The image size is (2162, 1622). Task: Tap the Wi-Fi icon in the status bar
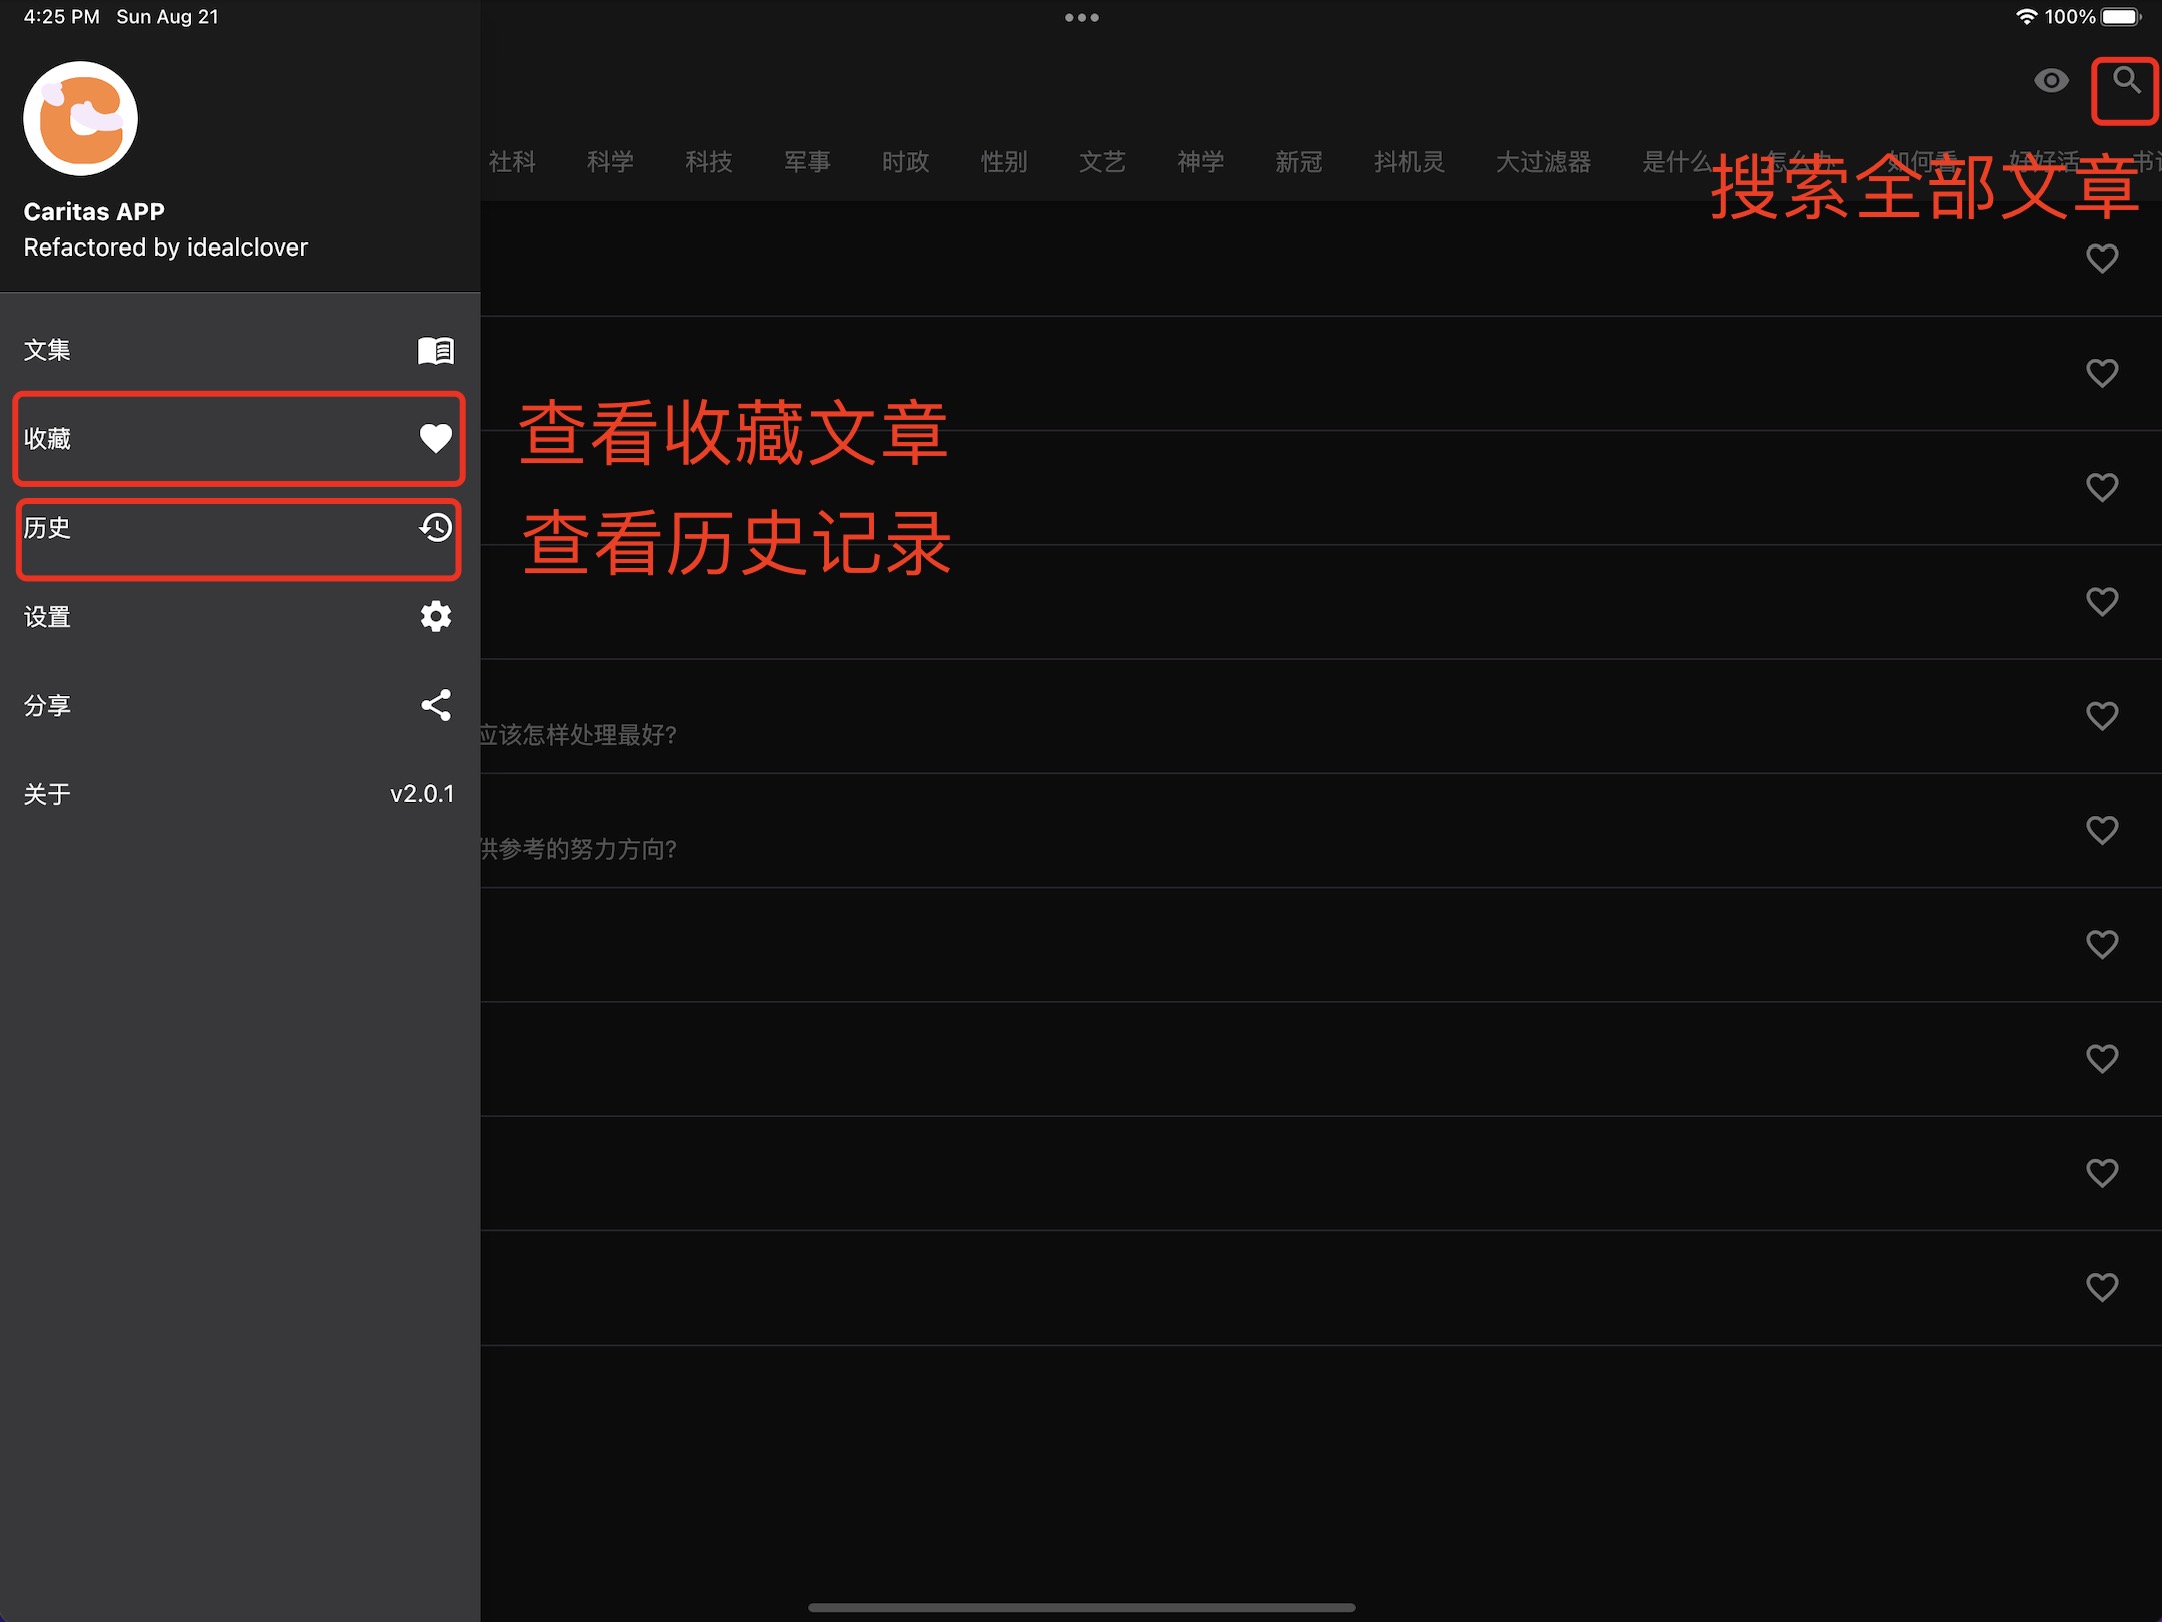(2027, 16)
